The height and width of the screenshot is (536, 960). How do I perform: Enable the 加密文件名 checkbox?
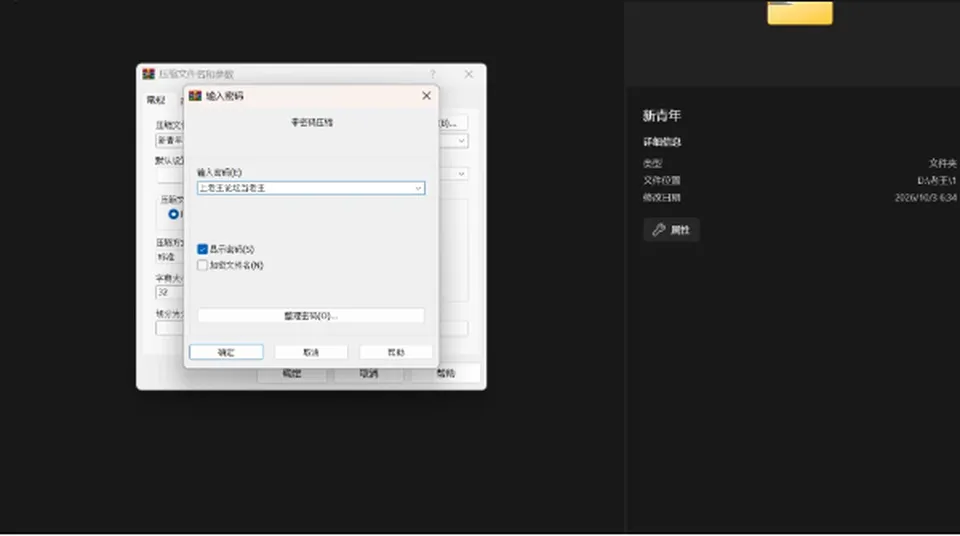[203, 265]
